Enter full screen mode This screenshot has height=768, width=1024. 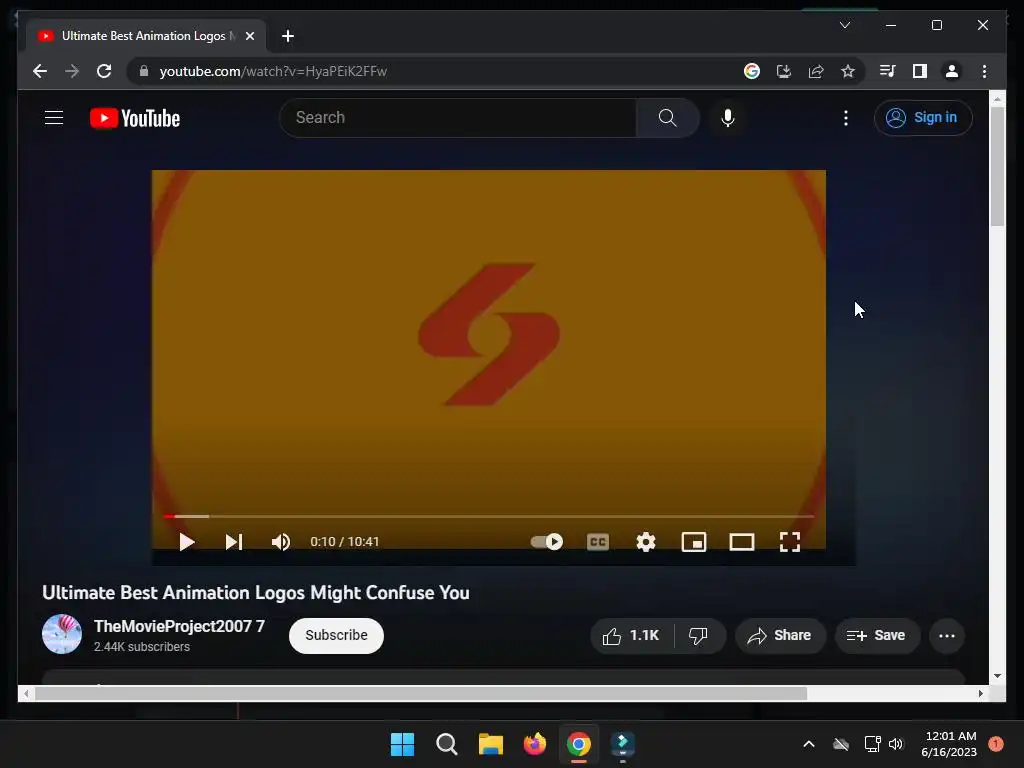pos(790,542)
